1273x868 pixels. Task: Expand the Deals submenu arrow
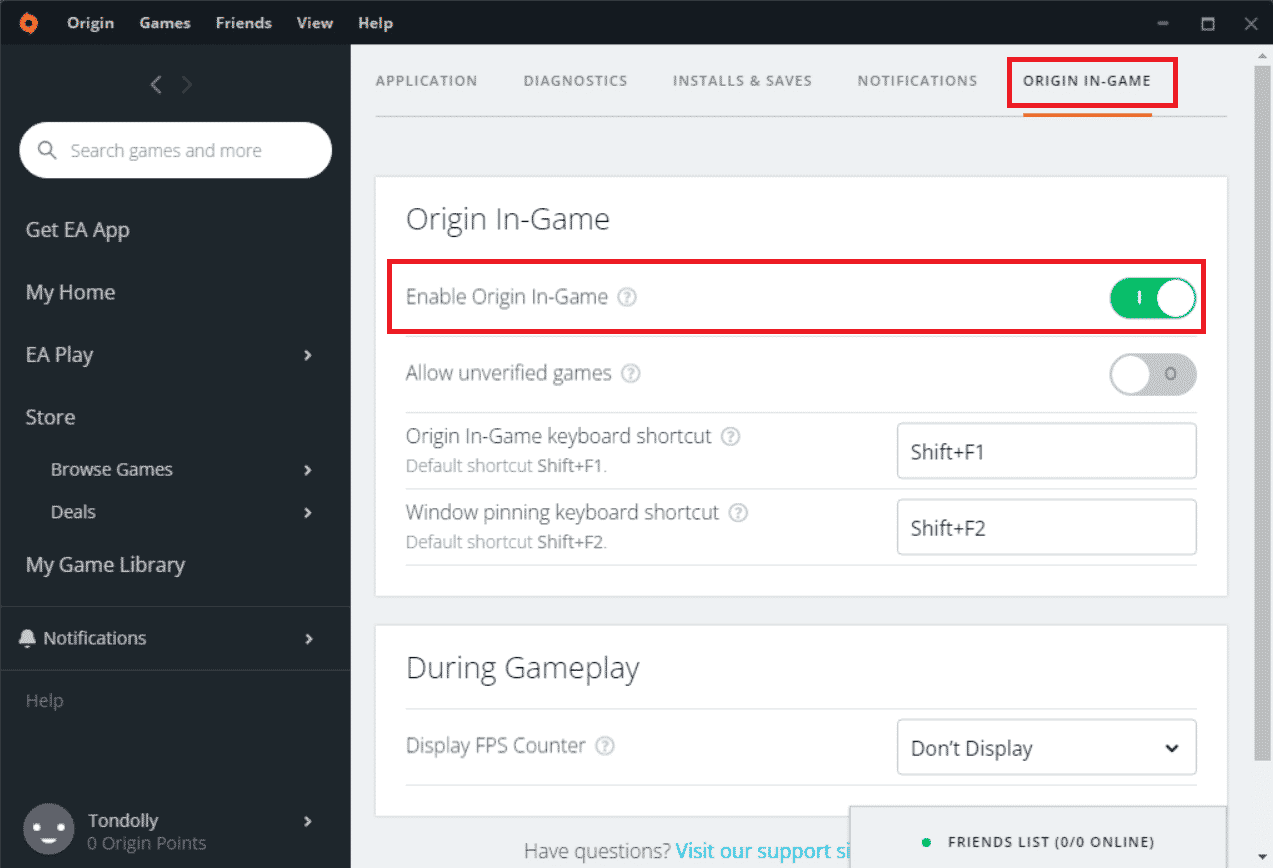[x=308, y=512]
